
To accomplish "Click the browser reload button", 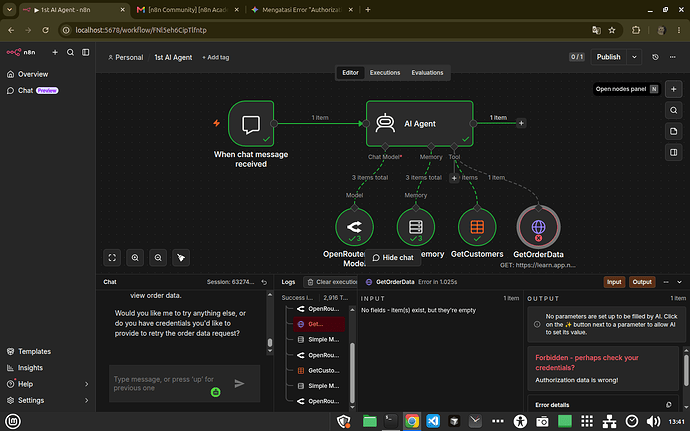I will coord(45,30).
